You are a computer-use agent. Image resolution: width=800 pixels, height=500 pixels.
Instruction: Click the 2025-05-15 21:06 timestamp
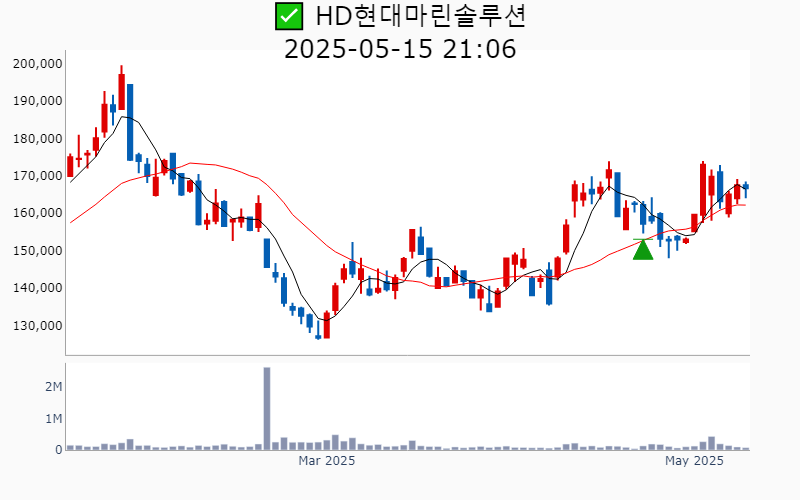pyautogui.click(x=400, y=49)
